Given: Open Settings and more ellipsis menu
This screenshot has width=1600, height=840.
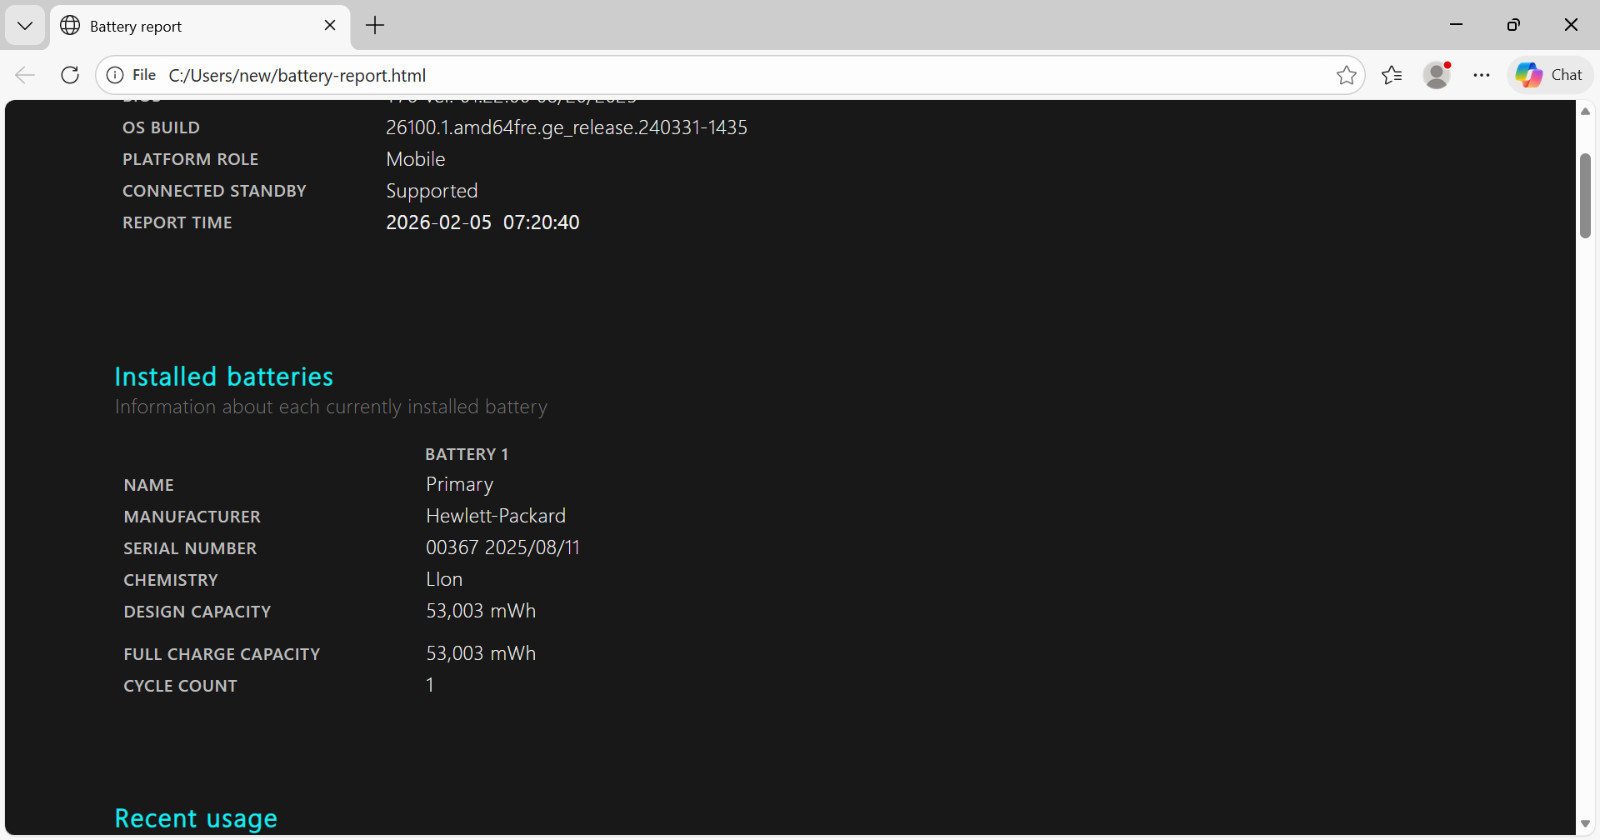Looking at the screenshot, I should [1482, 75].
